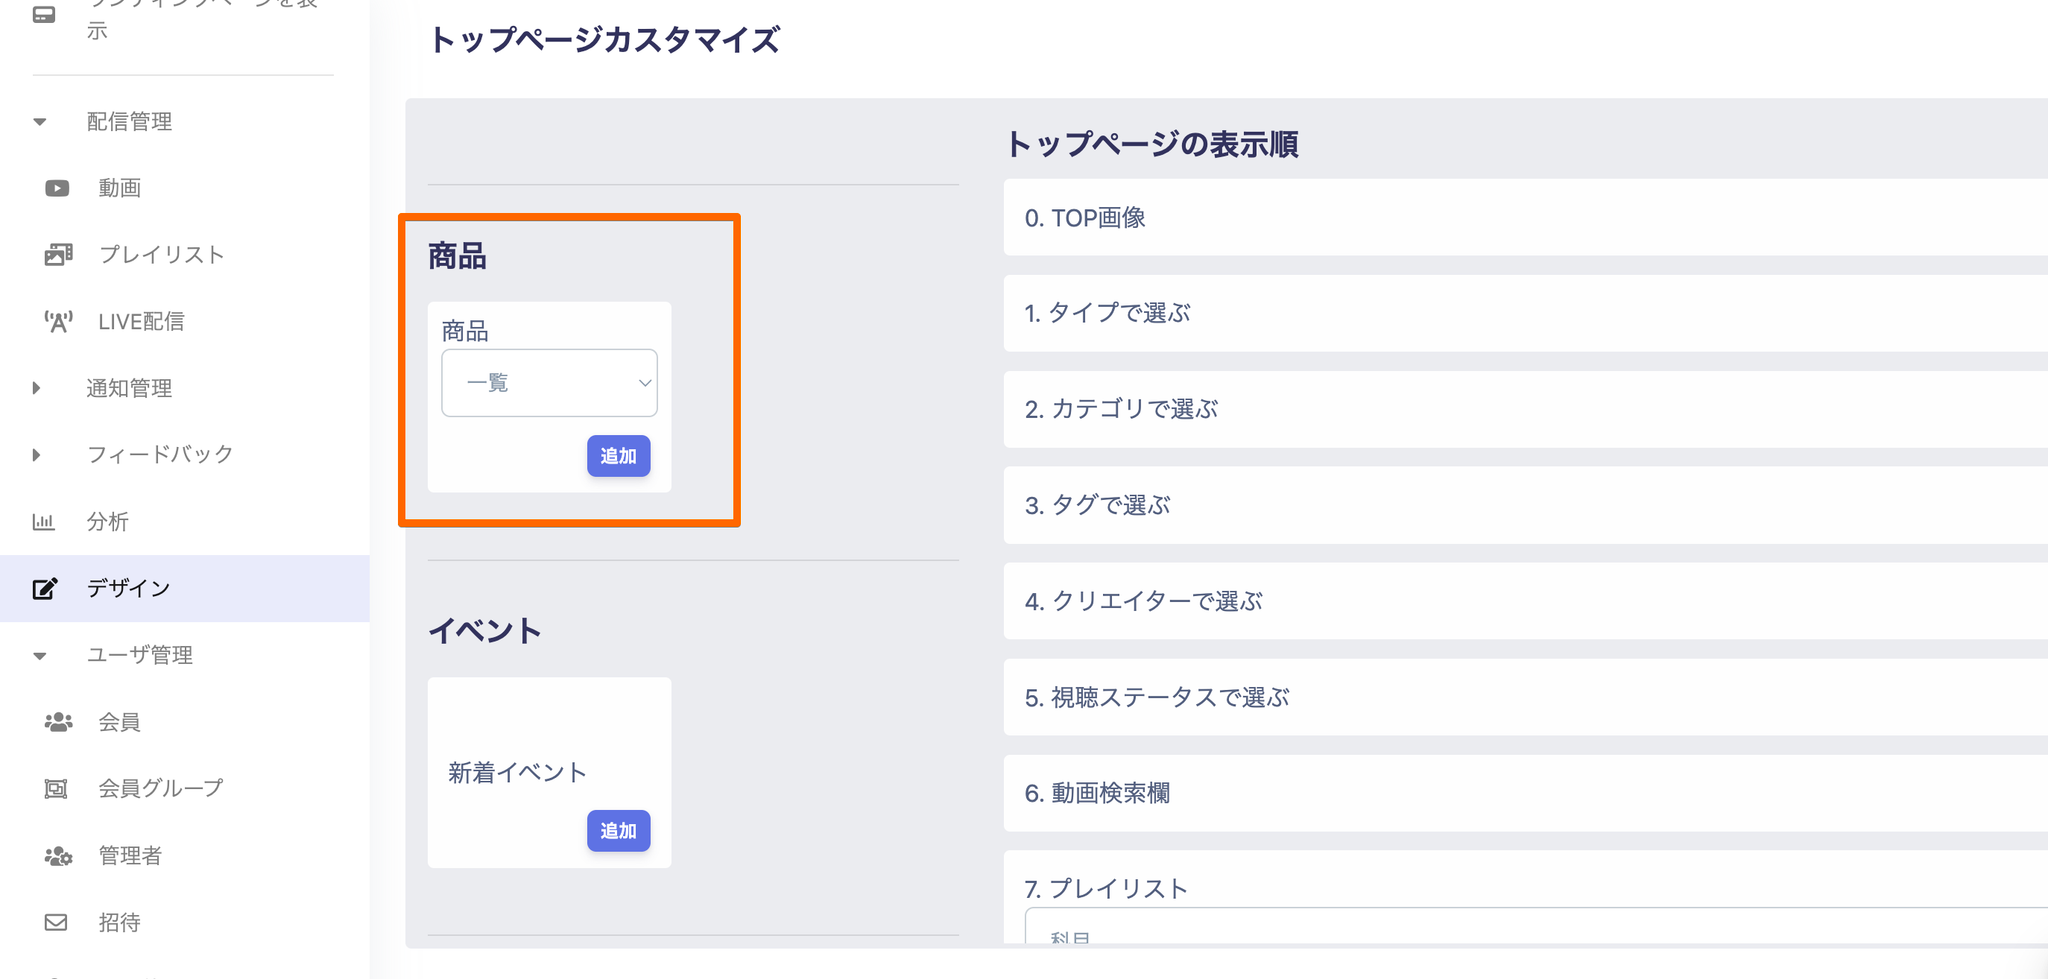Click the design (デザイン) edit icon

click(x=45, y=588)
